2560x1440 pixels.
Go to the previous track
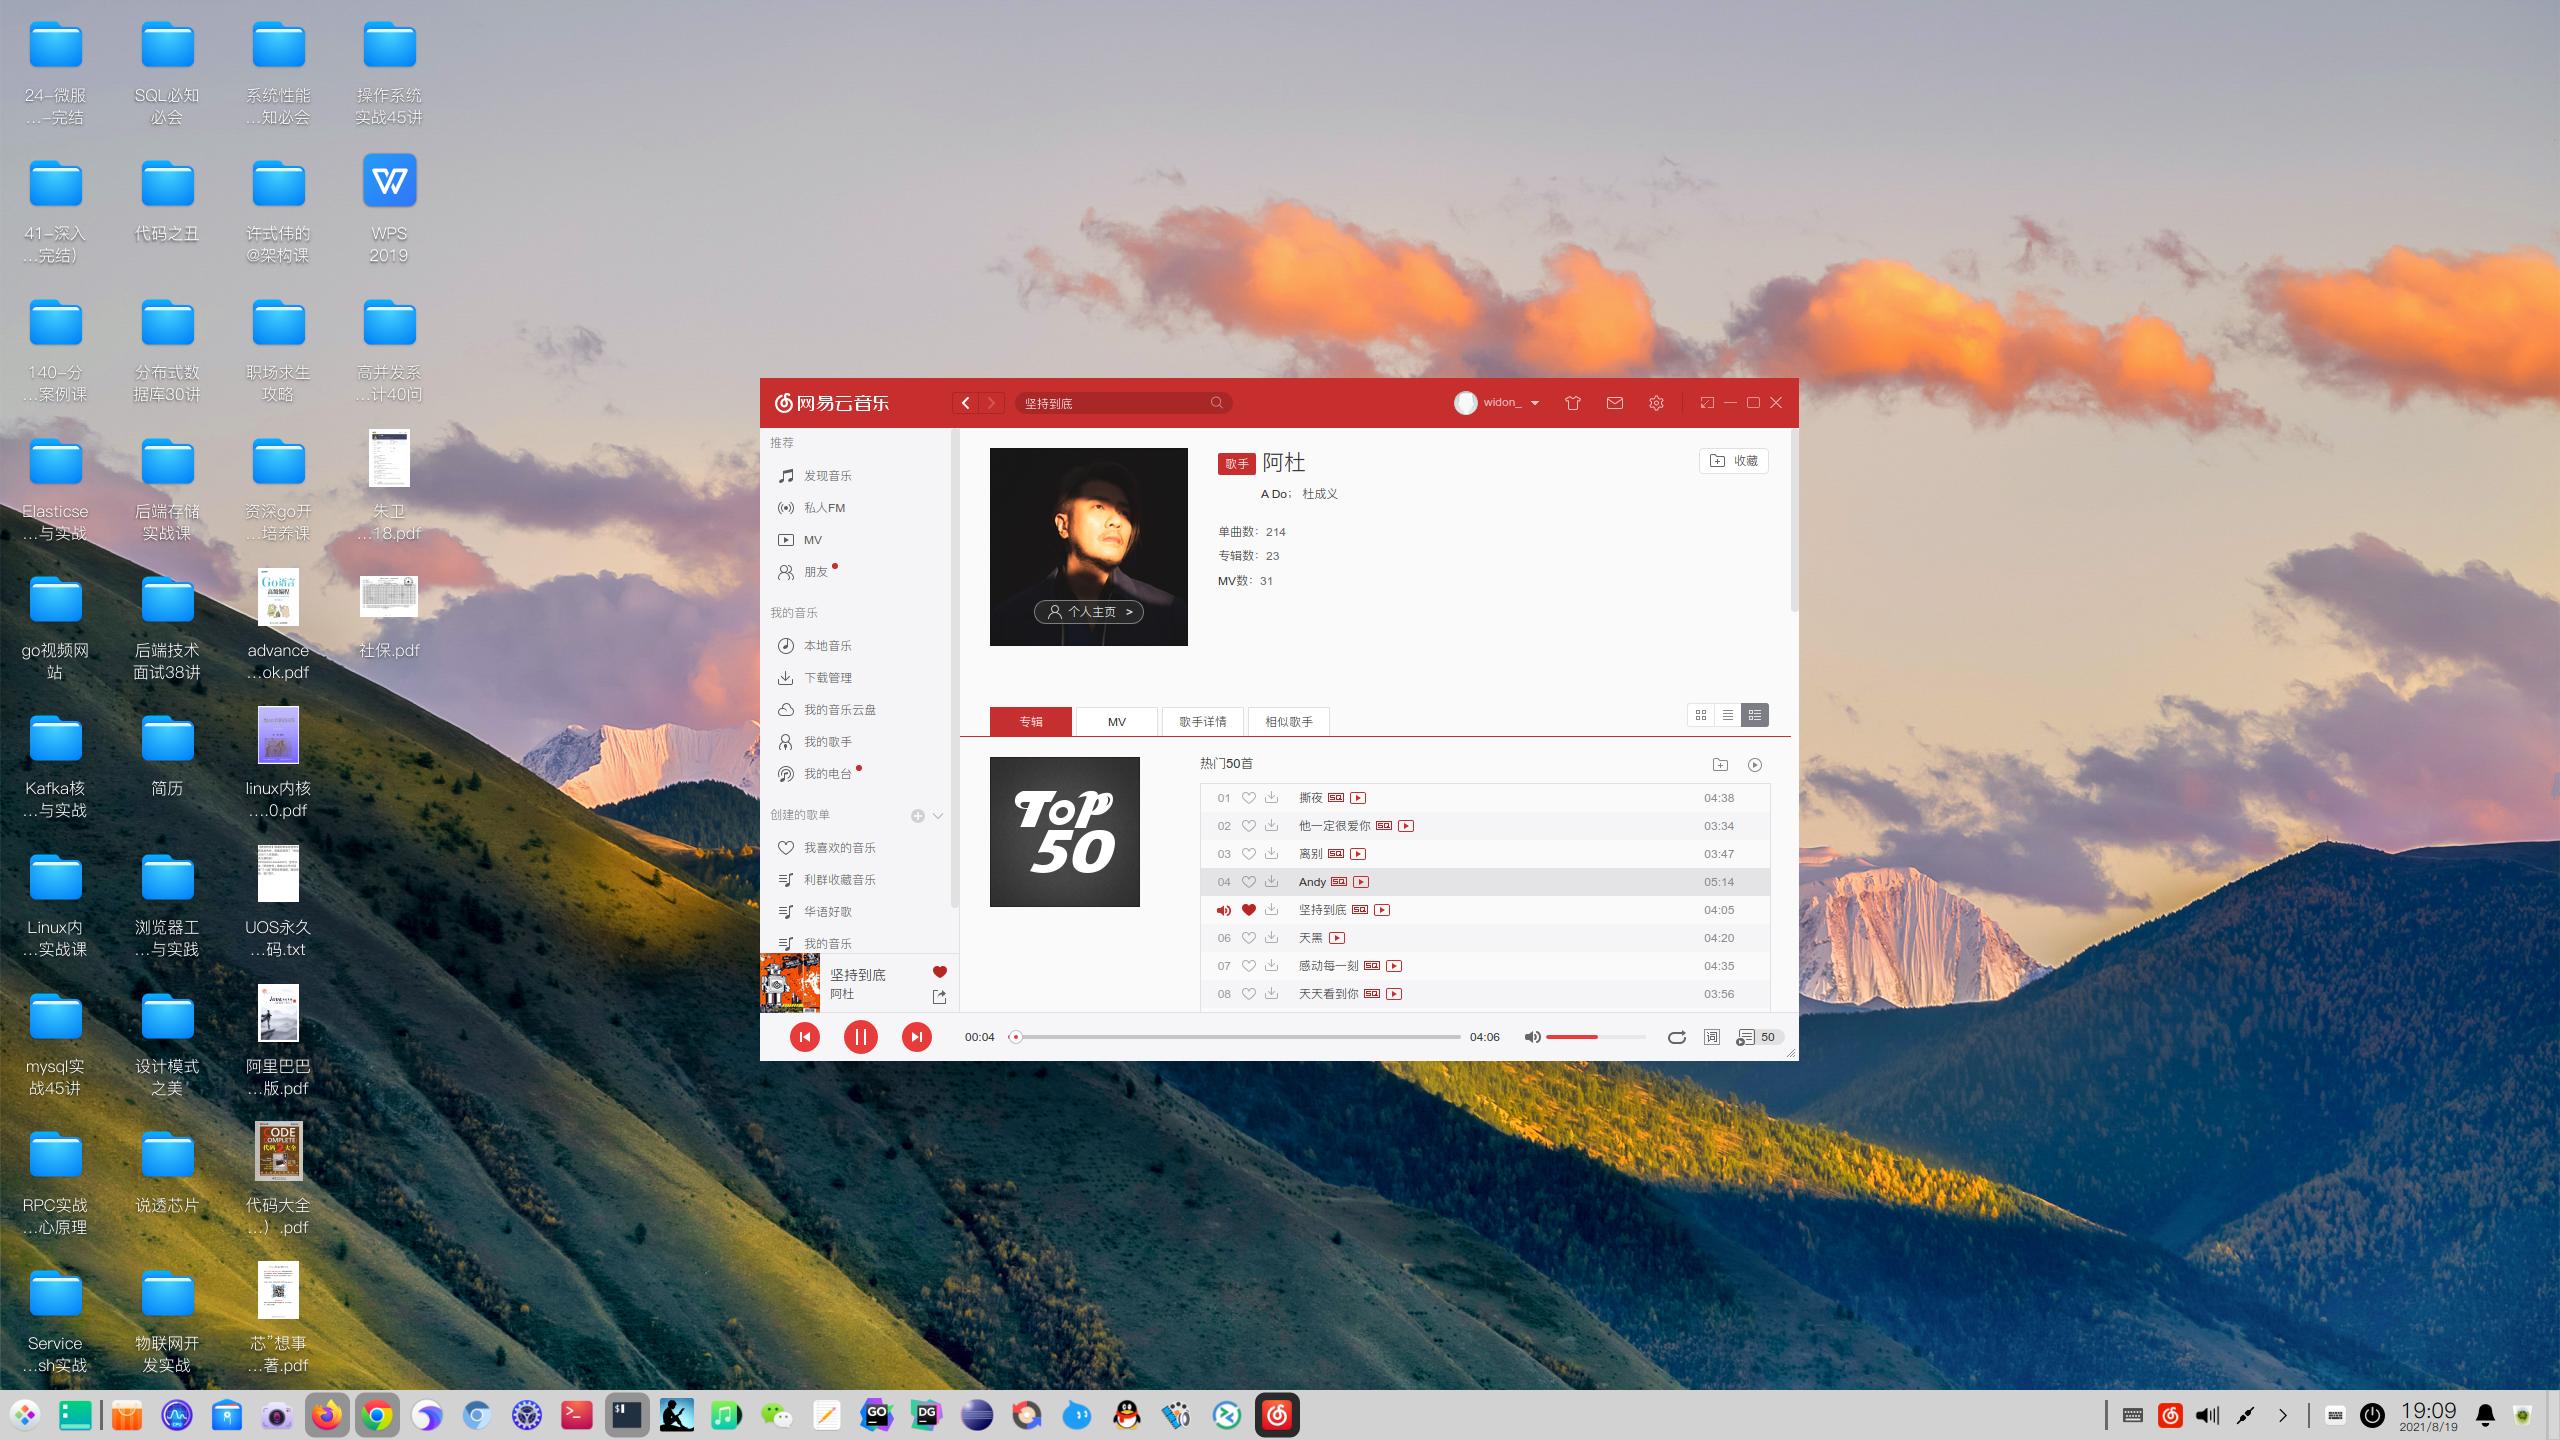(804, 1037)
